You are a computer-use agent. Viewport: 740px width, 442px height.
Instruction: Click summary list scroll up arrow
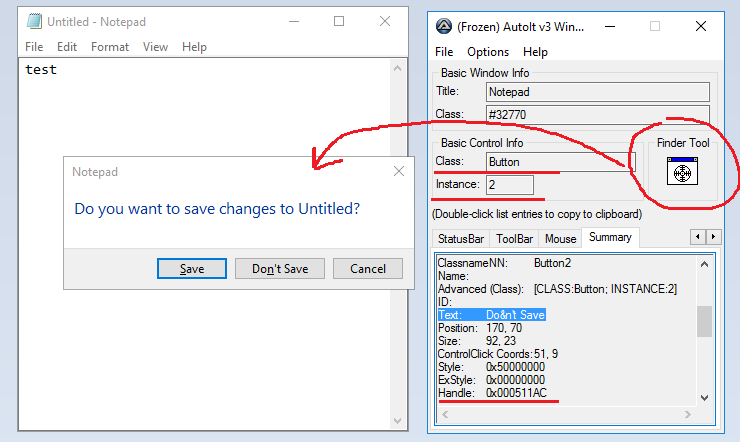(x=704, y=264)
